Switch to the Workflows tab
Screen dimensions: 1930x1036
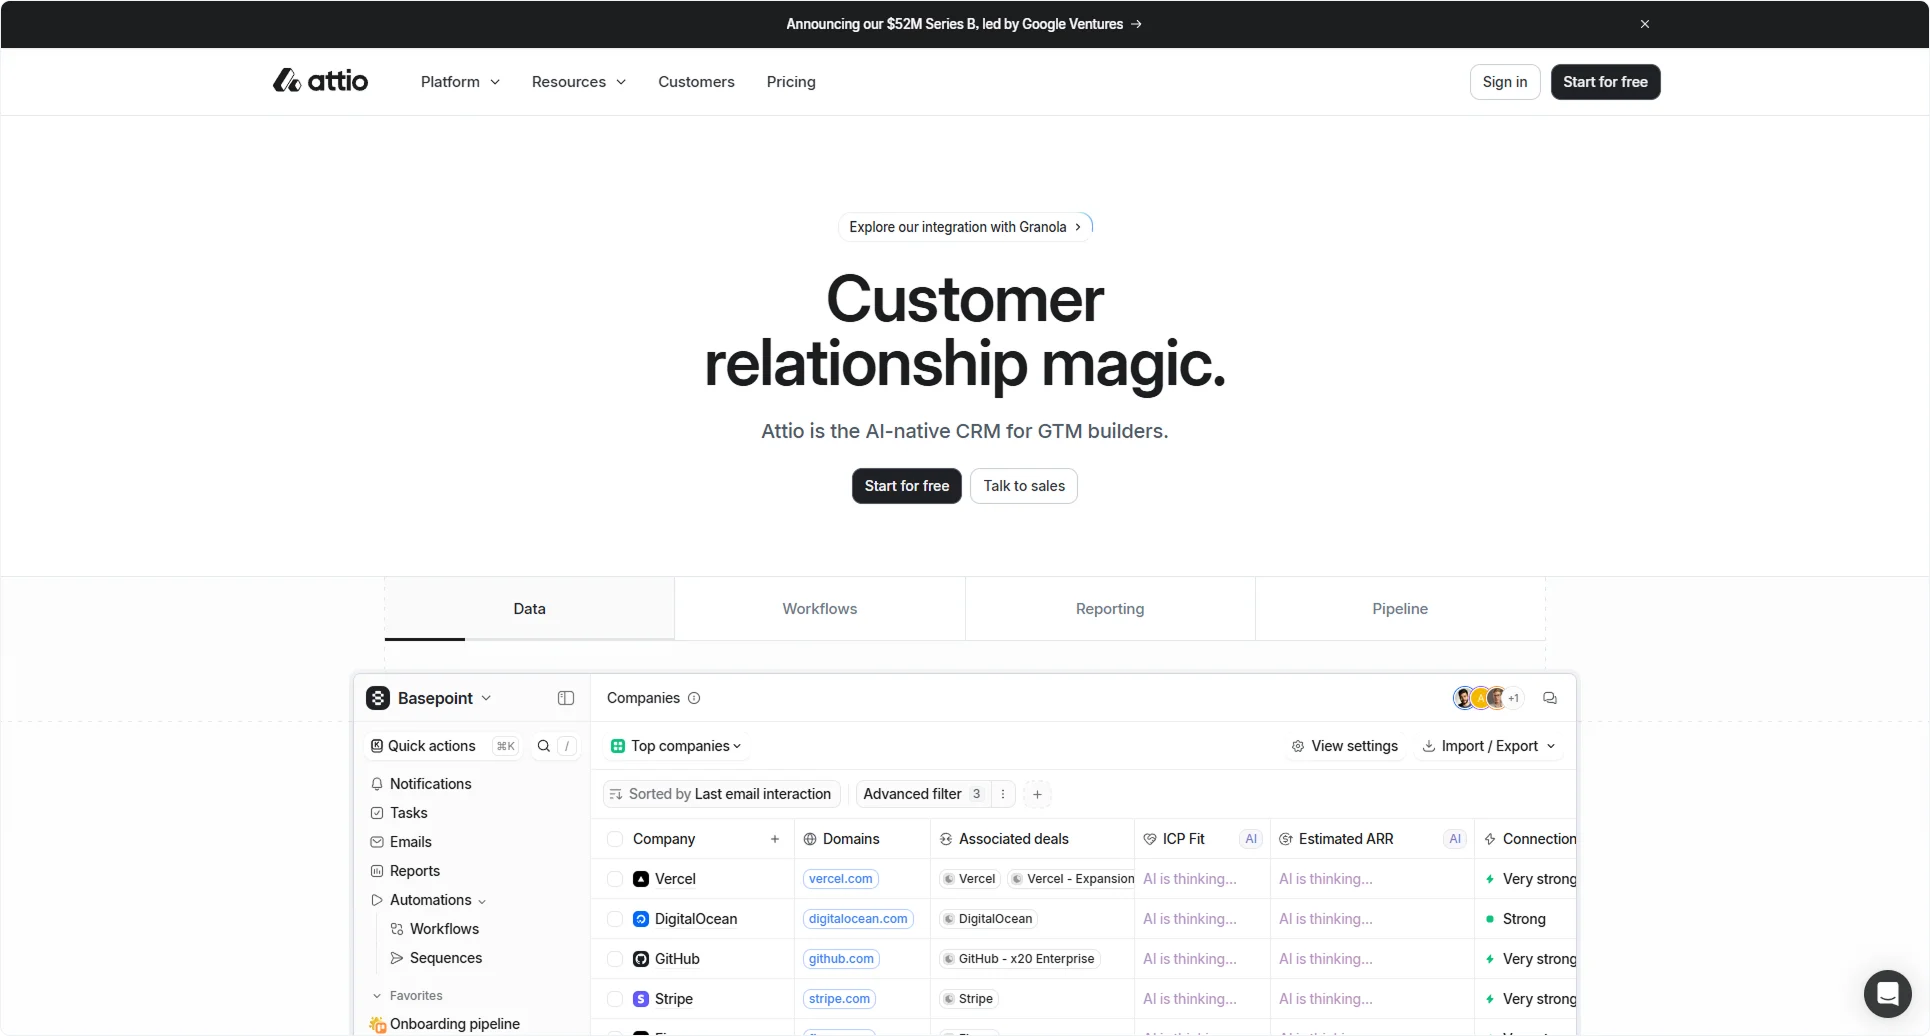coord(819,608)
